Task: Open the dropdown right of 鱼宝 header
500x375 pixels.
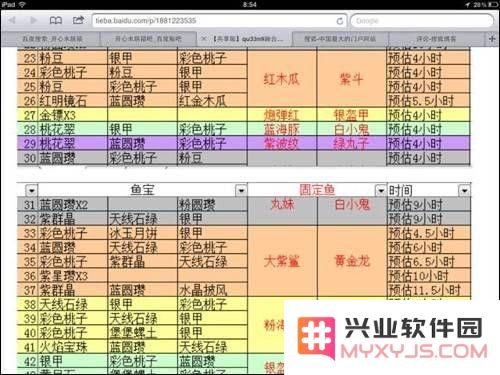Action: tap(241, 191)
